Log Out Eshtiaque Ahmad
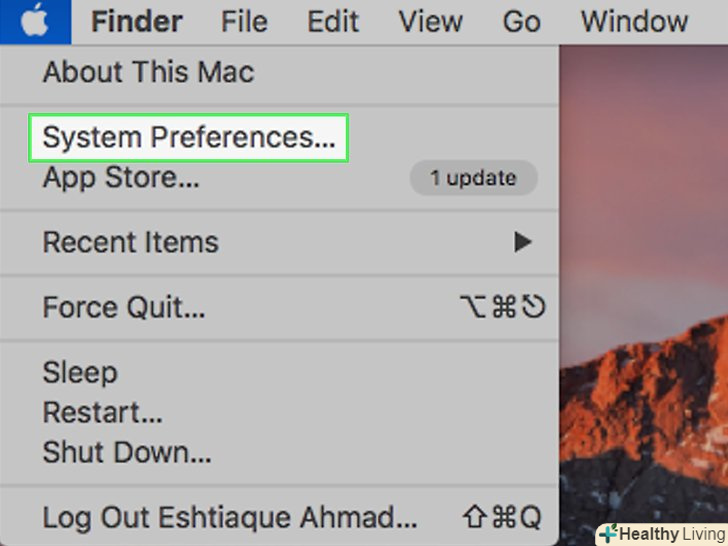 click(230, 518)
